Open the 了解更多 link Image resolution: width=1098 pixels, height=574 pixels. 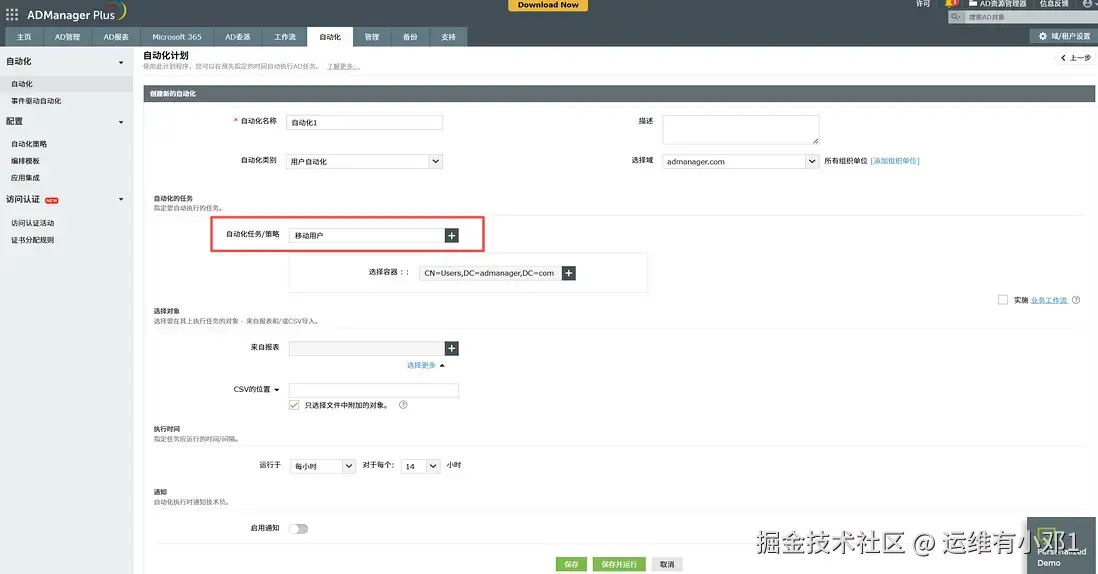click(x=343, y=66)
